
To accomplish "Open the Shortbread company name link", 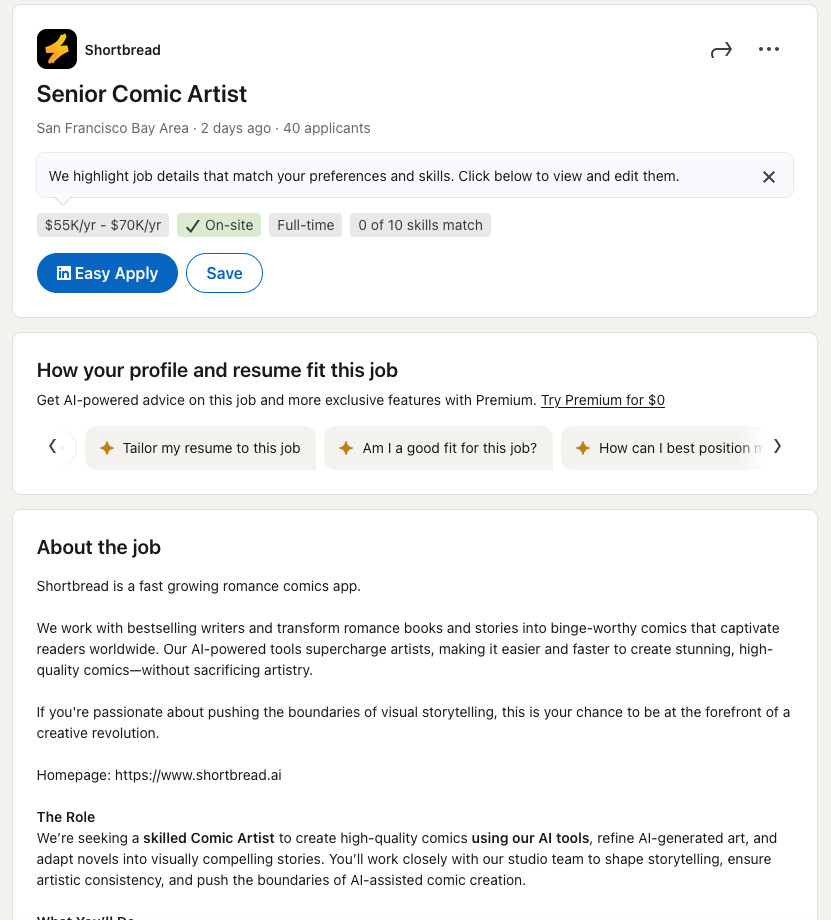I will click(x=123, y=50).
